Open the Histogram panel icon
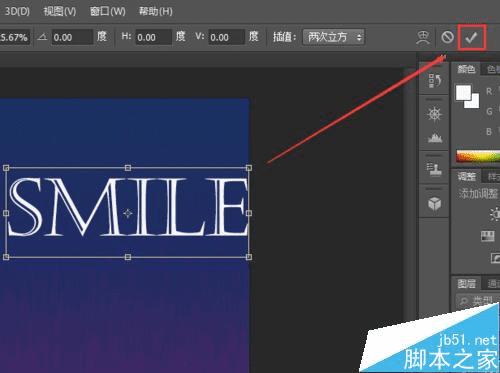The height and width of the screenshot is (373, 500). 435,137
